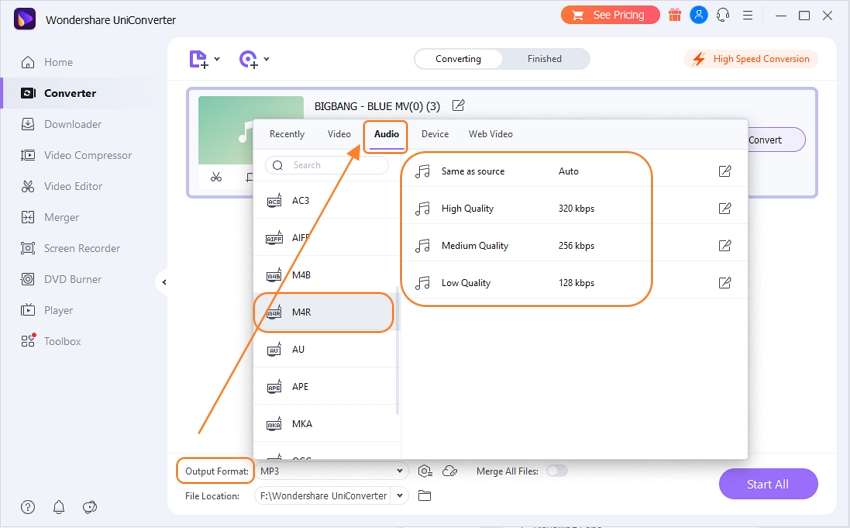Switch to the Device tab

435,134
